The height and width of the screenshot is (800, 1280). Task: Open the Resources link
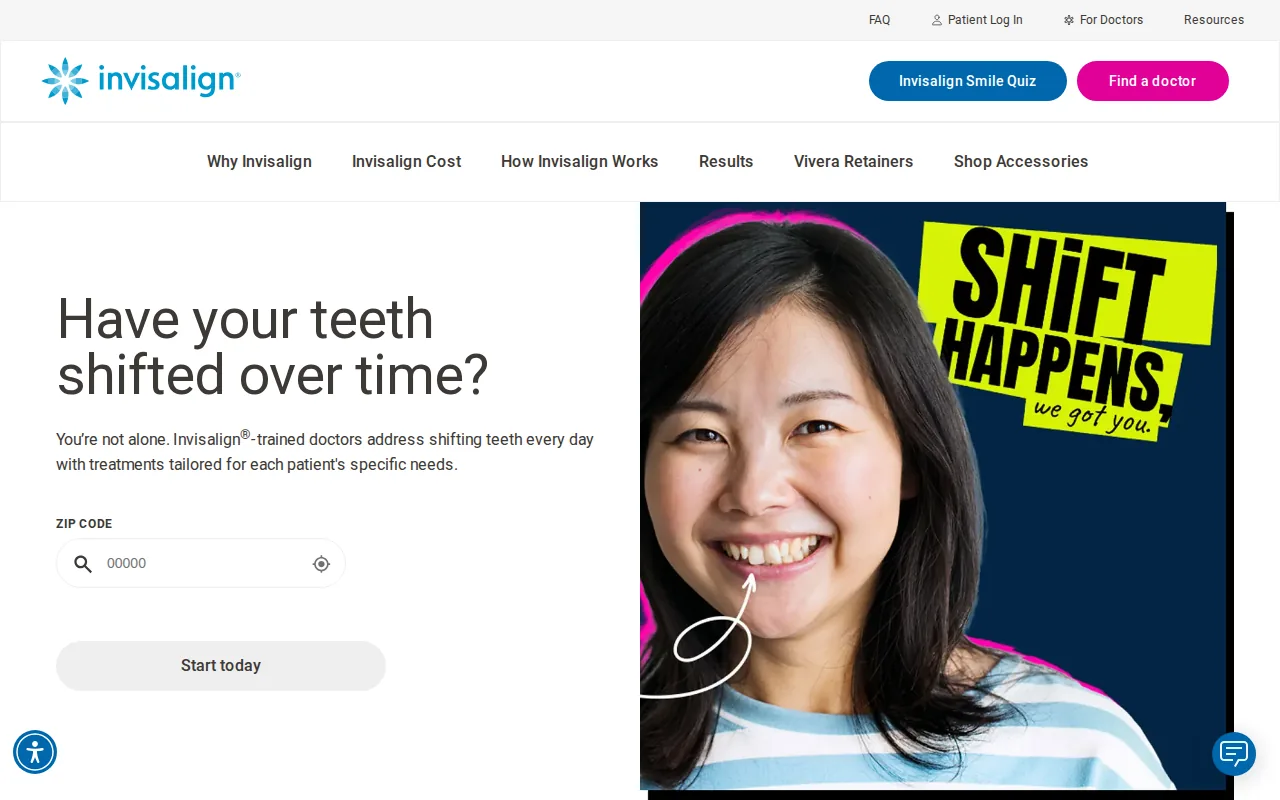(x=1214, y=20)
